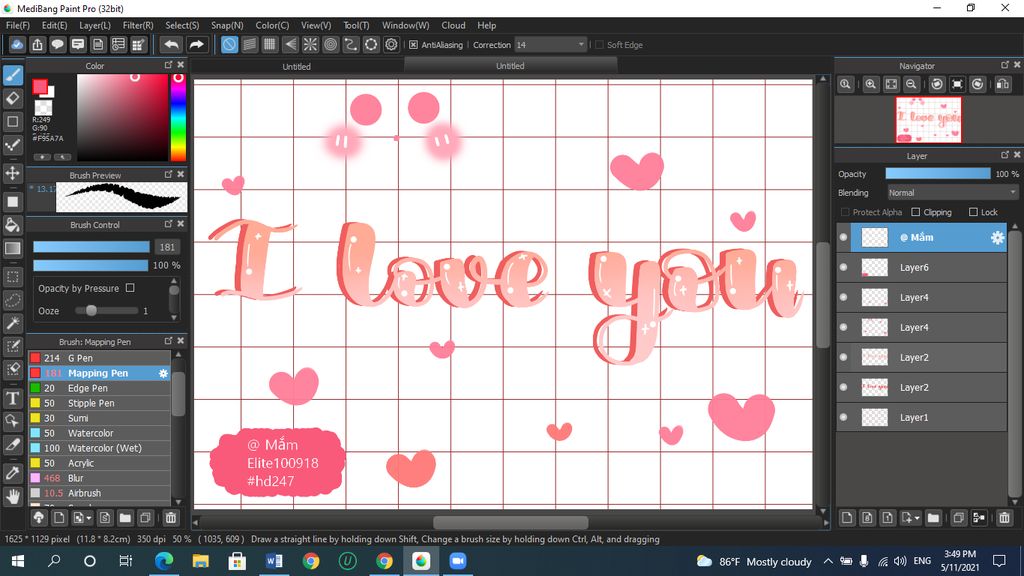This screenshot has height=576, width=1024.
Task: Switch to first Untitled tab
Action: click(x=296, y=67)
